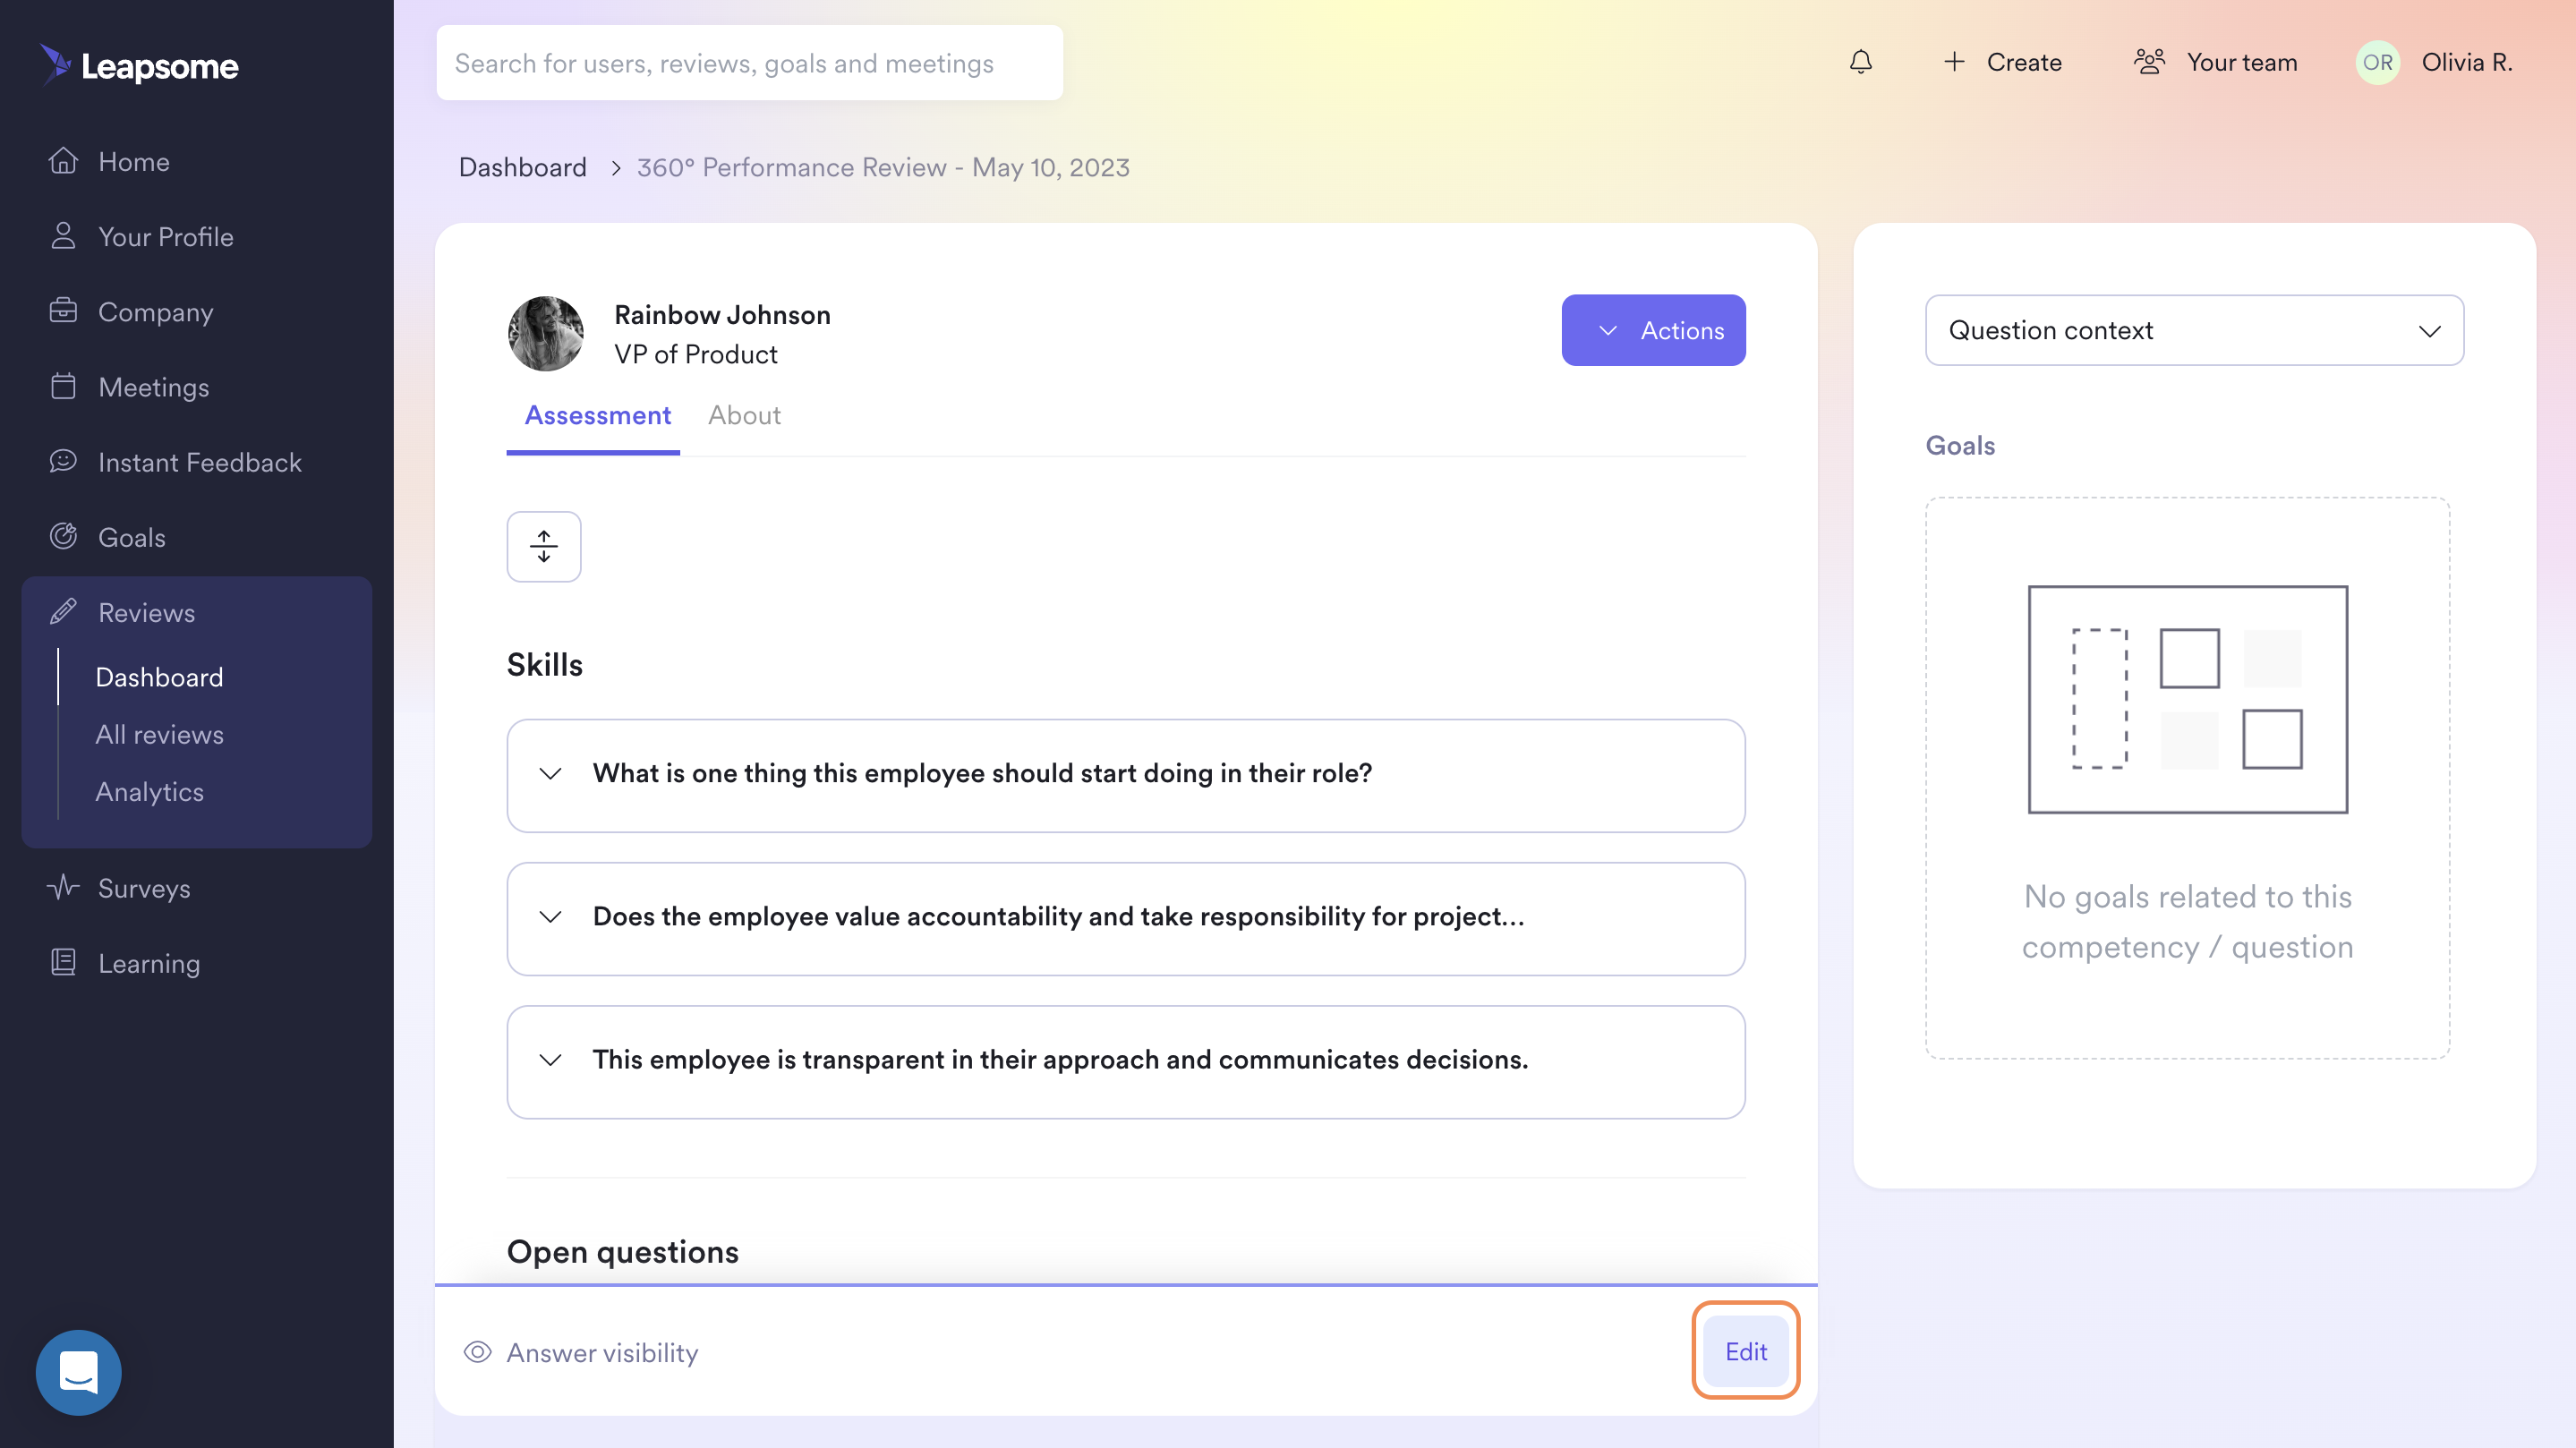Click the Open questions heading
The image size is (2576, 1448).
[x=622, y=1251]
